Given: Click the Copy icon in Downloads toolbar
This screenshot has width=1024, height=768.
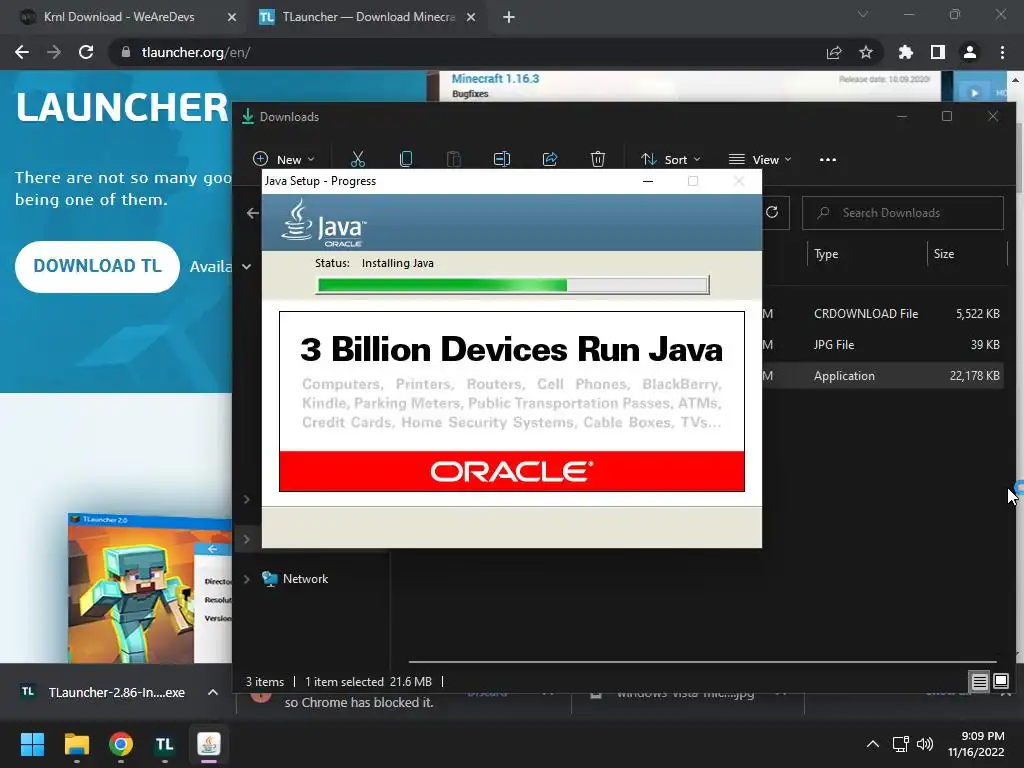Looking at the screenshot, I should [x=406, y=159].
